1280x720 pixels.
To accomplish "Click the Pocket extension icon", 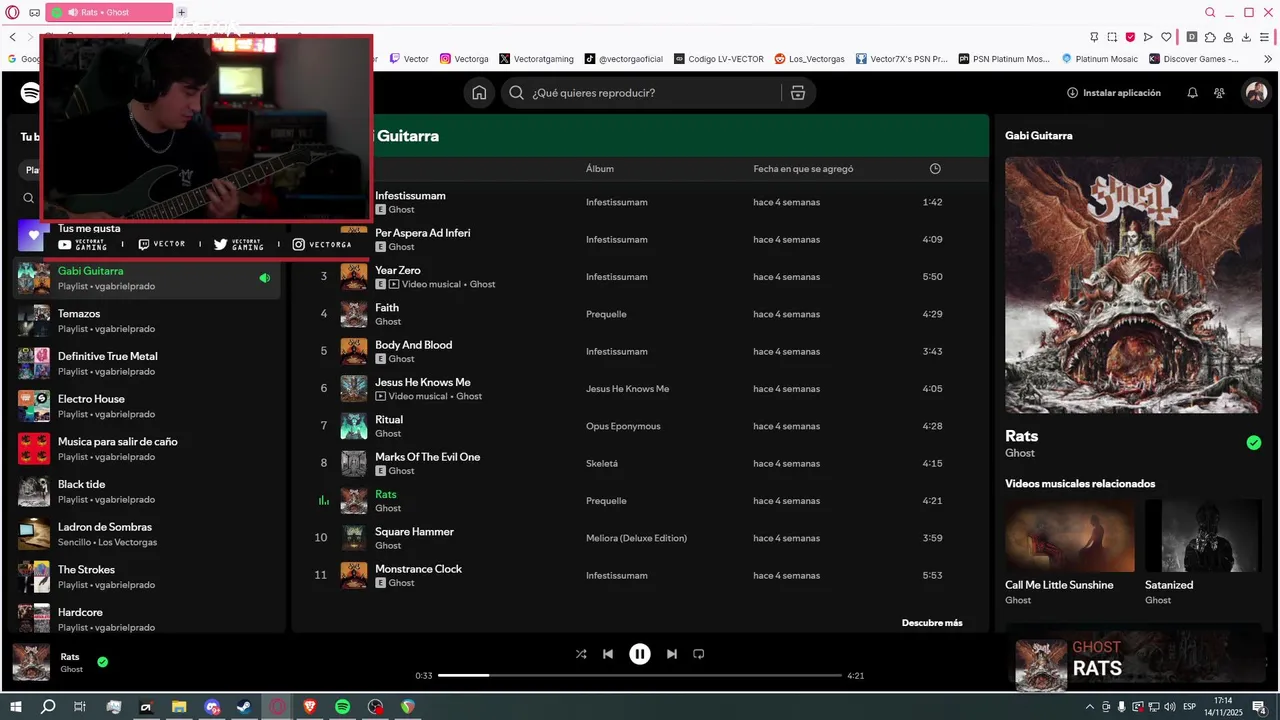I will [x=1130, y=37].
